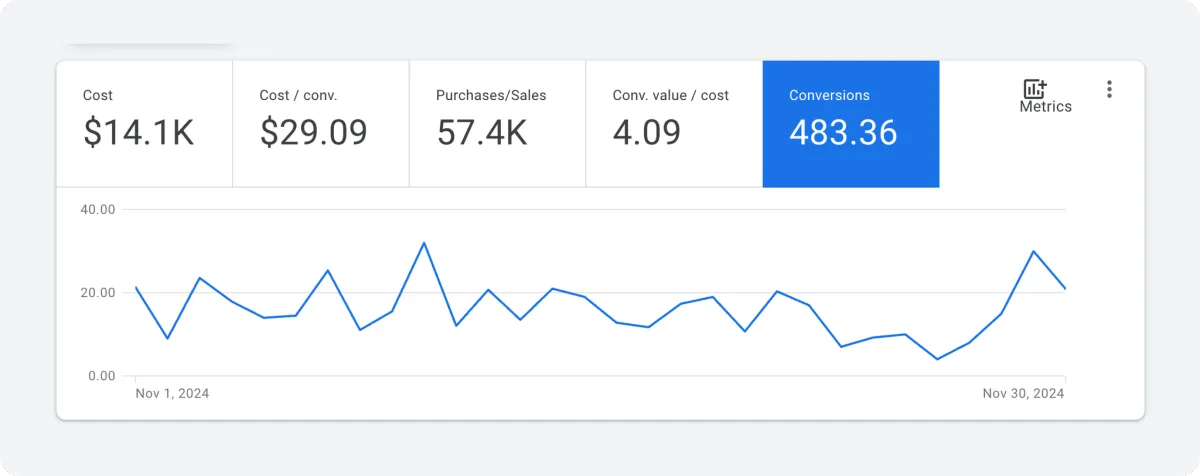The width and height of the screenshot is (1200, 476).
Task: Click the Nov 1, 2024 axis label
Action: pyautogui.click(x=172, y=394)
